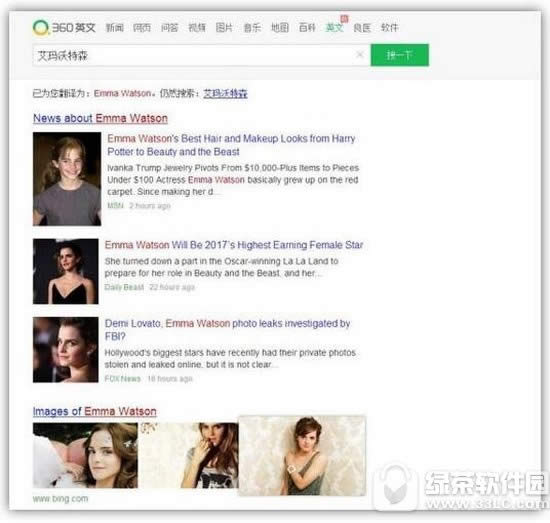Open the Demi Lovato photo leaks article
This screenshot has width=550, height=523.
click(227, 330)
